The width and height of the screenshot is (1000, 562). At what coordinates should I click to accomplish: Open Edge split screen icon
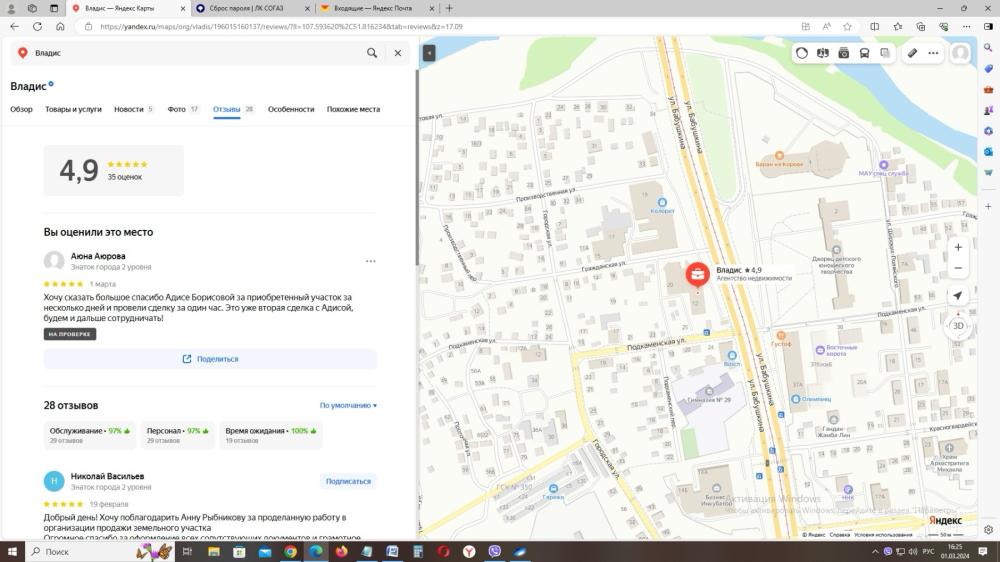[x=874, y=27]
